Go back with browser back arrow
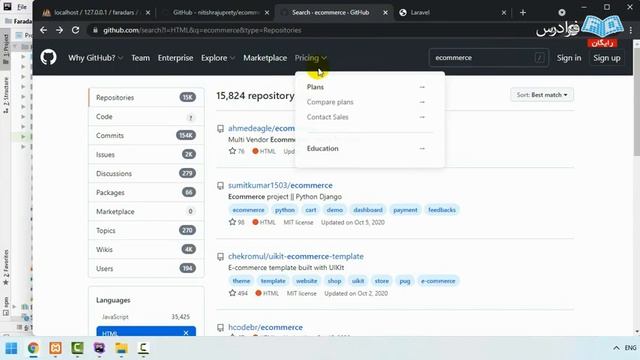Viewport: 640px width, 360px height. 44,30
